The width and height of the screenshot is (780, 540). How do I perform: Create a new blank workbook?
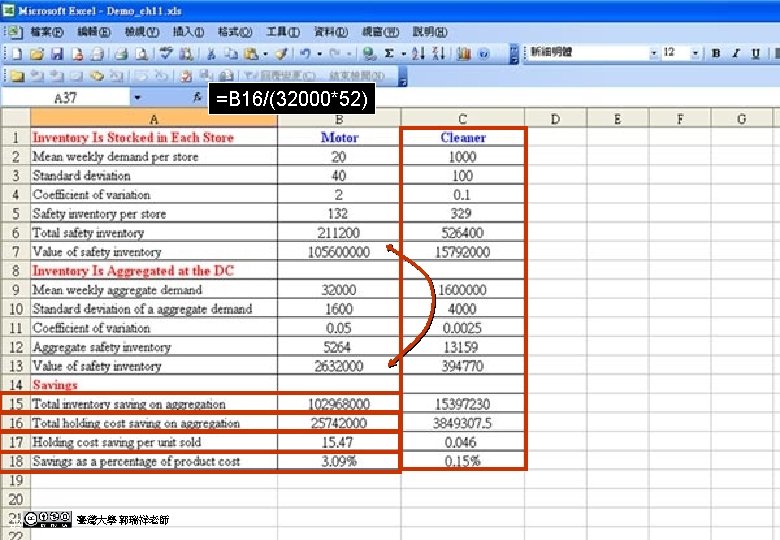(x=17, y=54)
